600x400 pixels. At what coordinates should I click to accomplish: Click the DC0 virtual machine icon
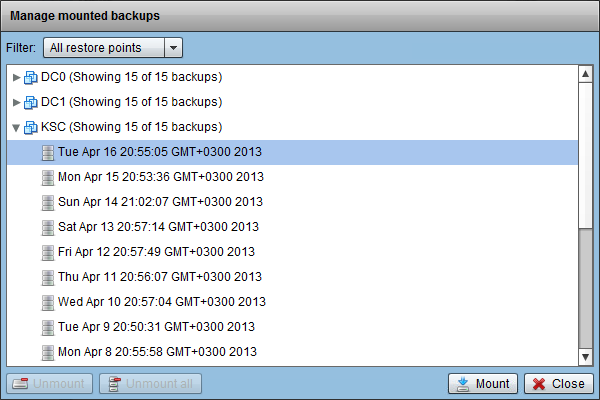coord(31,77)
